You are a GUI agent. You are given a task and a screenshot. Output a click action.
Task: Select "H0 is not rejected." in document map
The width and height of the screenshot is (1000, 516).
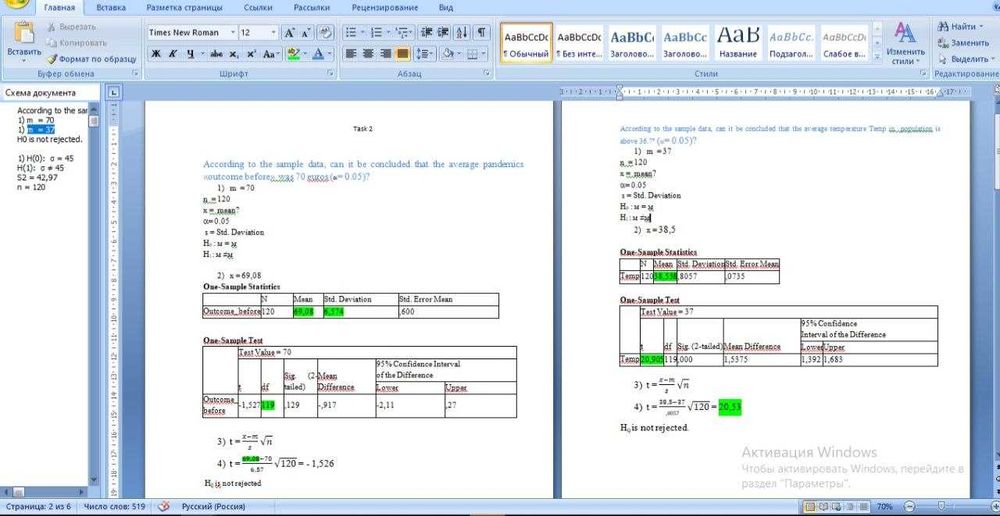click(50, 139)
